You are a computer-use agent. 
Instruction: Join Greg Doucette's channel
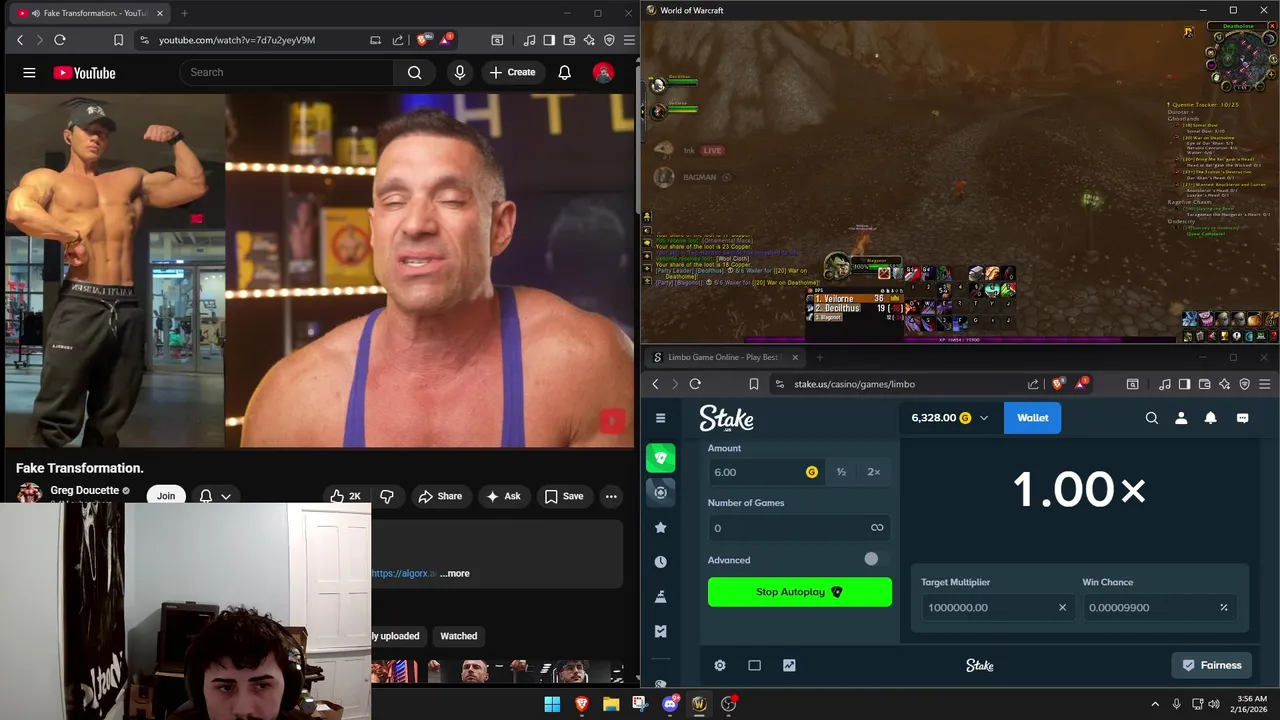pos(166,496)
